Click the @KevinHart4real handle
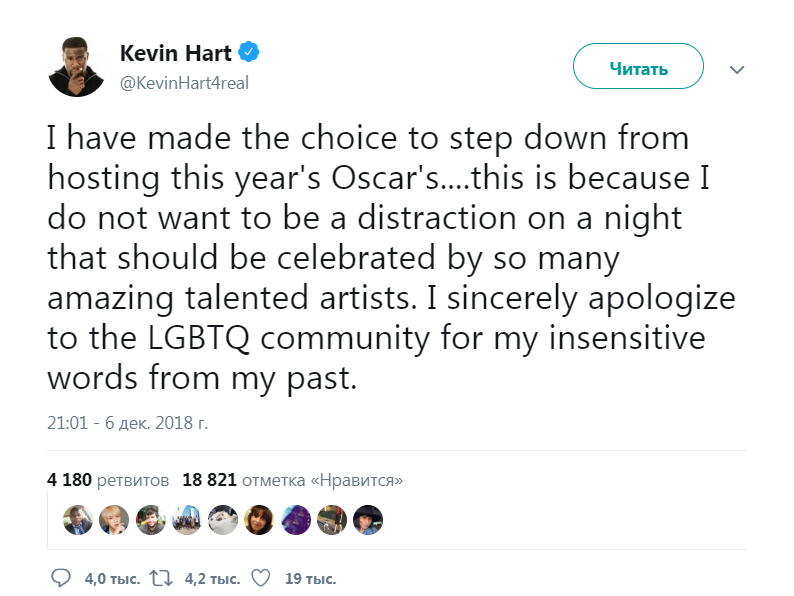 184,83
